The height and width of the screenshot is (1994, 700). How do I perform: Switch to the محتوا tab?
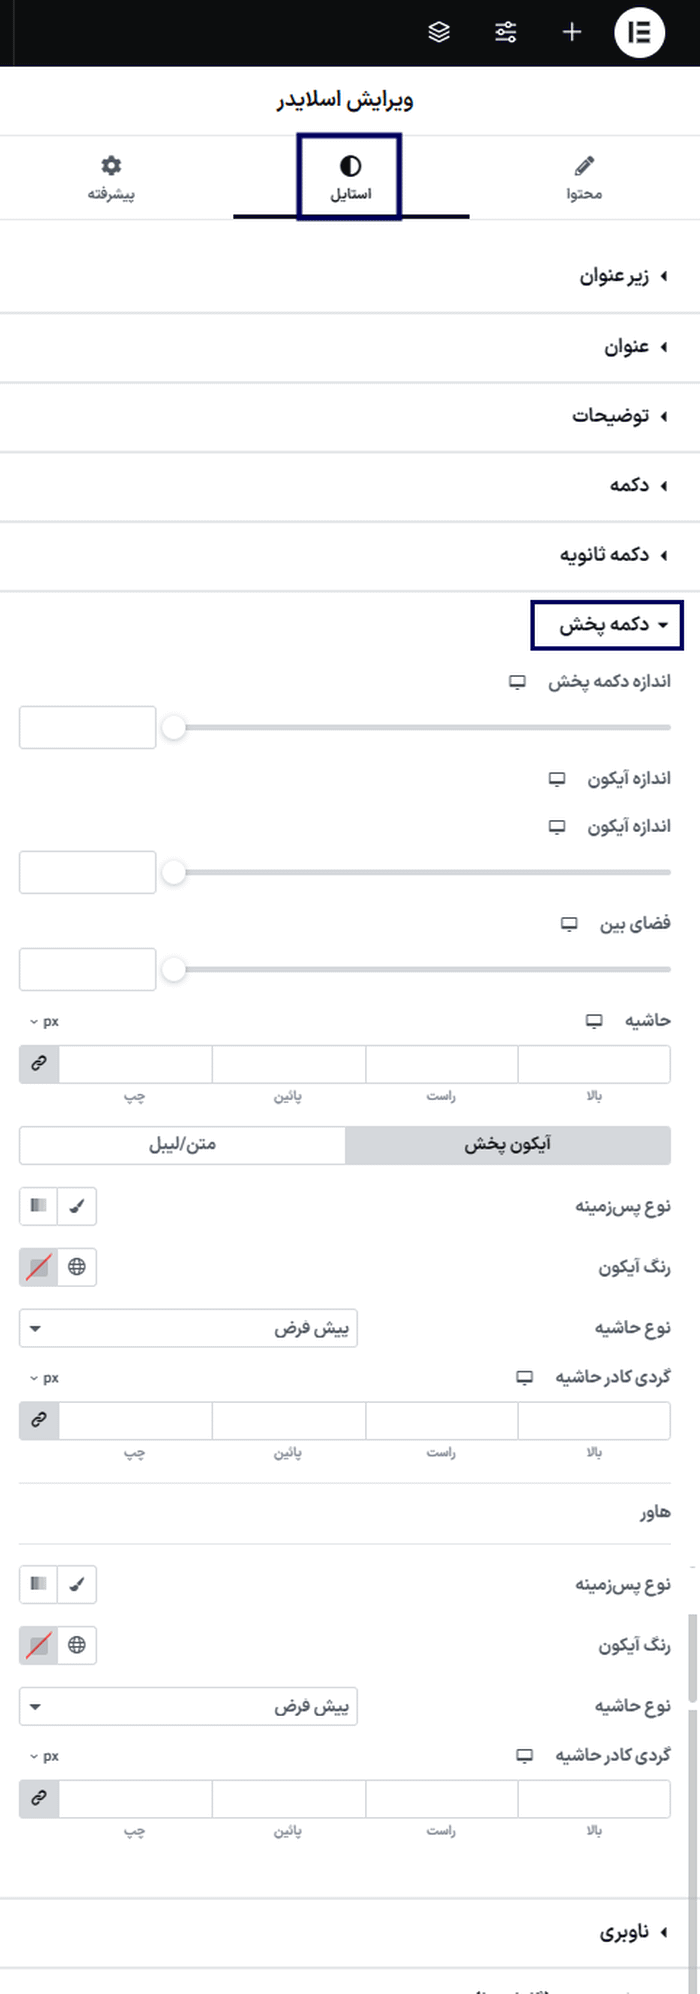pyautogui.click(x=583, y=176)
